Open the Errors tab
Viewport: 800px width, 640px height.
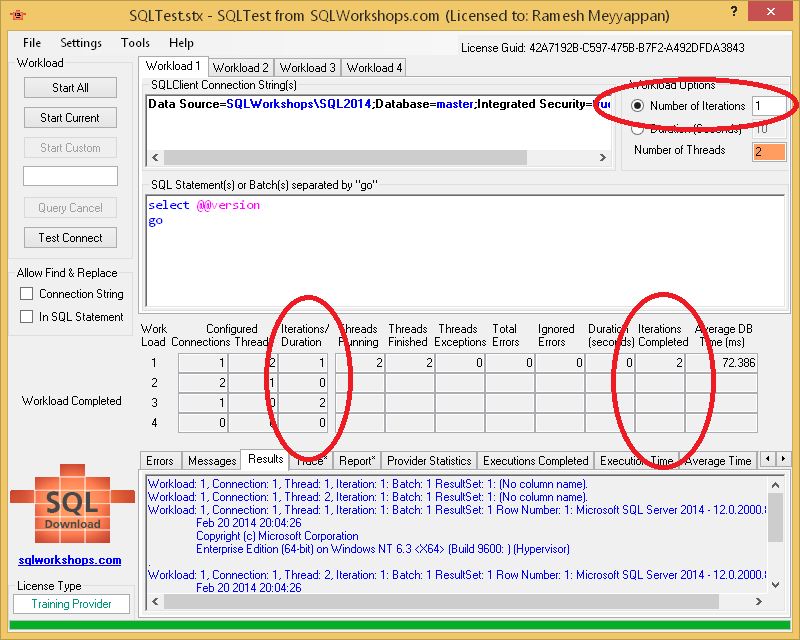coord(160,461)
